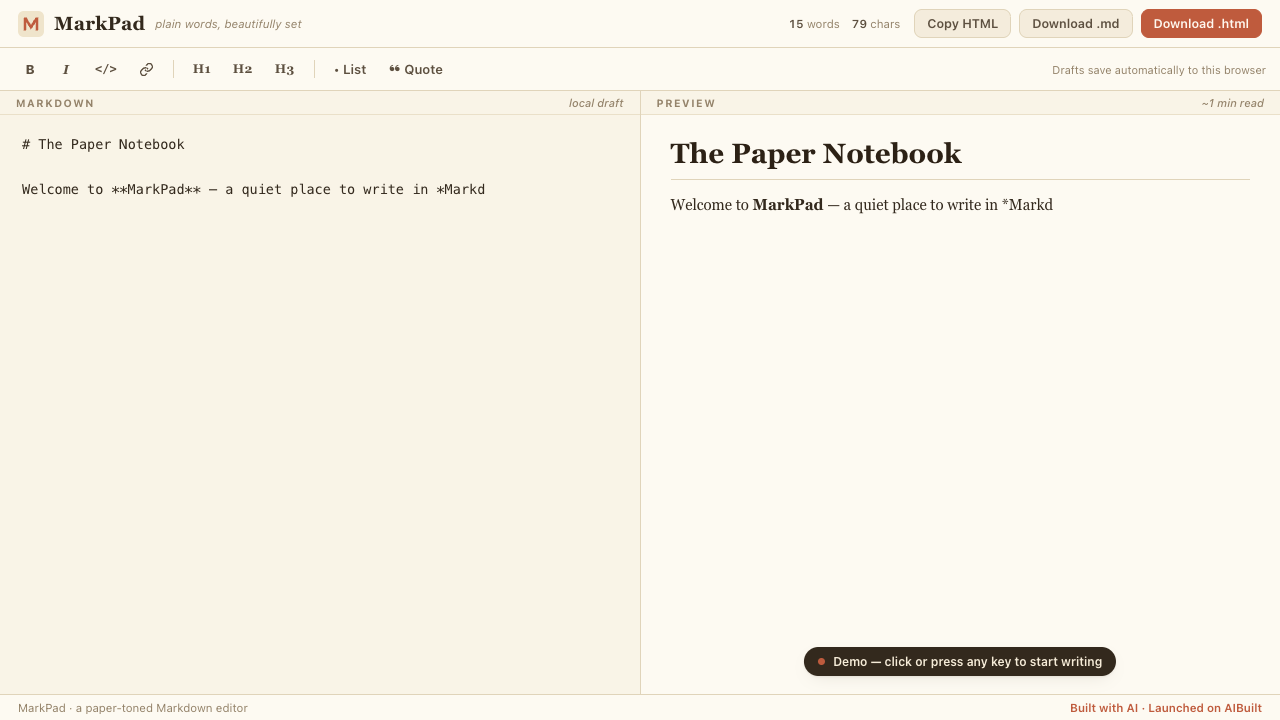The height and width of the screenshot is (720, 1280).
Task: Copy the document as HTML
Action: tap(962, 24)
